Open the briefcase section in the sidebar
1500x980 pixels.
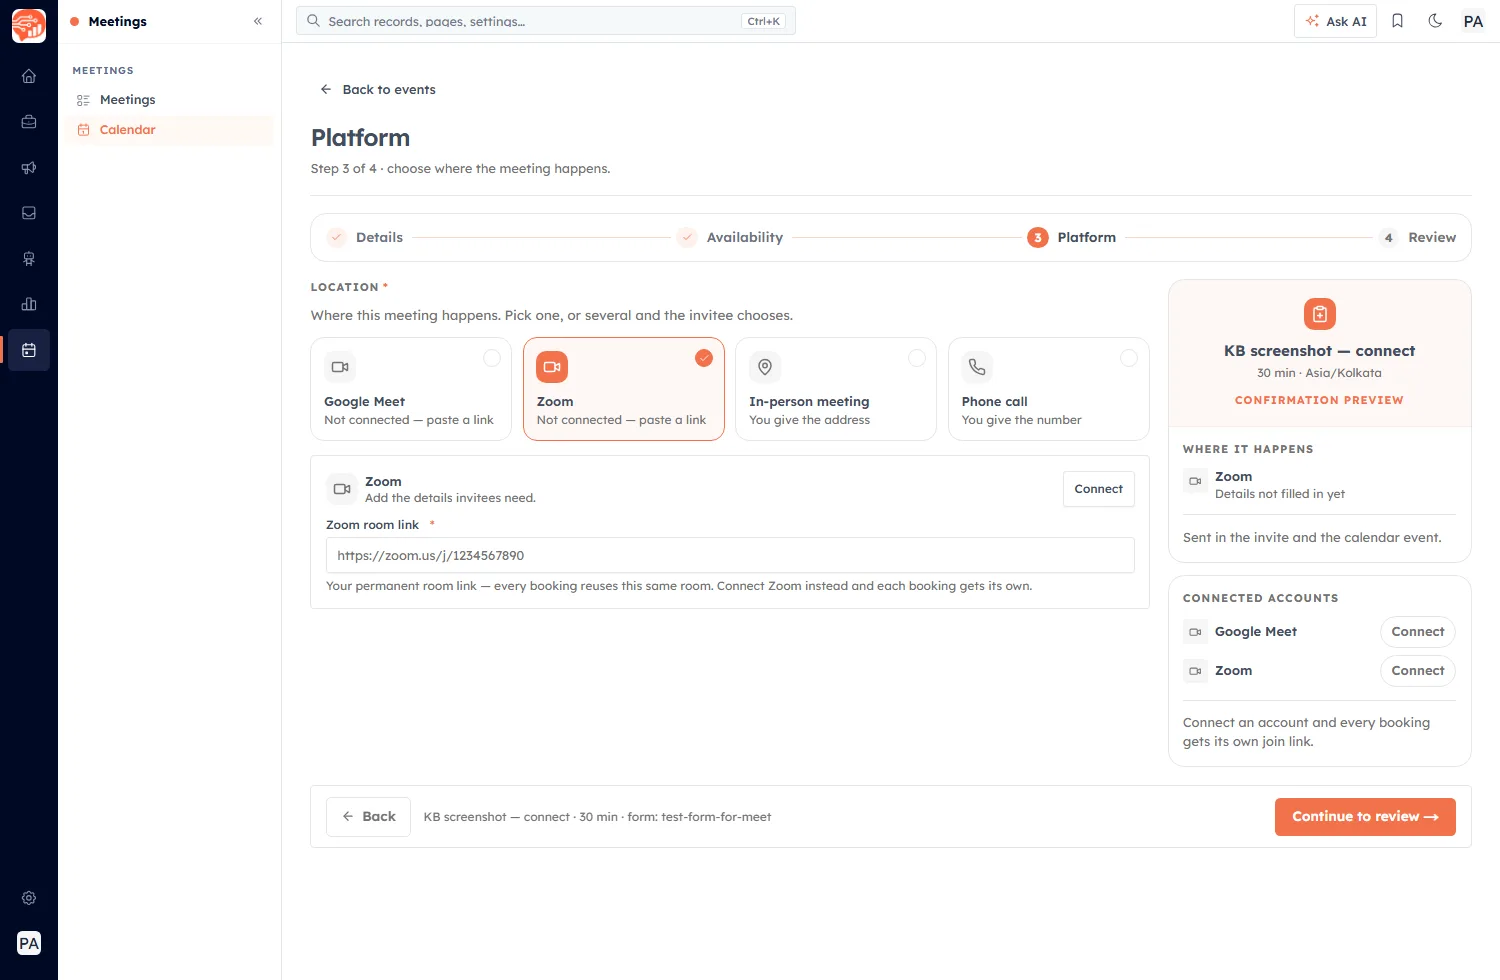tap(29, 122)
